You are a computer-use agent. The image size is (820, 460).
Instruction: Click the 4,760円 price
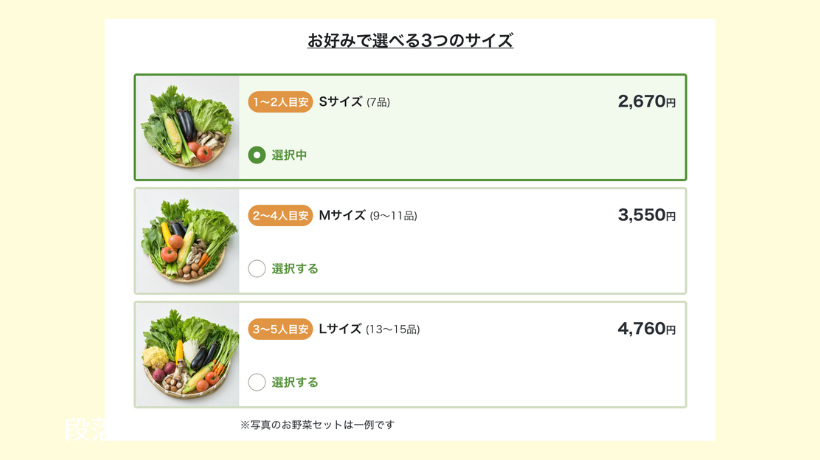point(646,329)
